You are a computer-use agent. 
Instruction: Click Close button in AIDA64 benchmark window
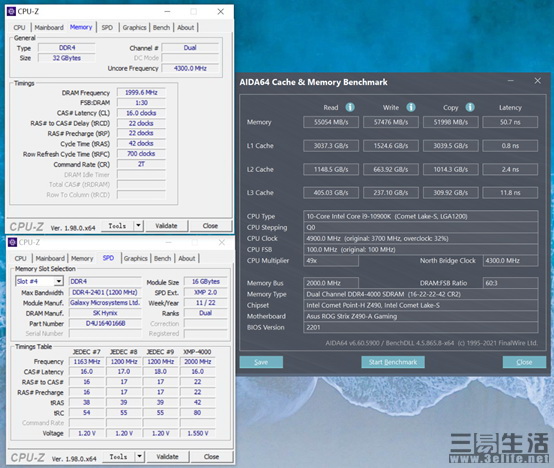click(524, 362)
